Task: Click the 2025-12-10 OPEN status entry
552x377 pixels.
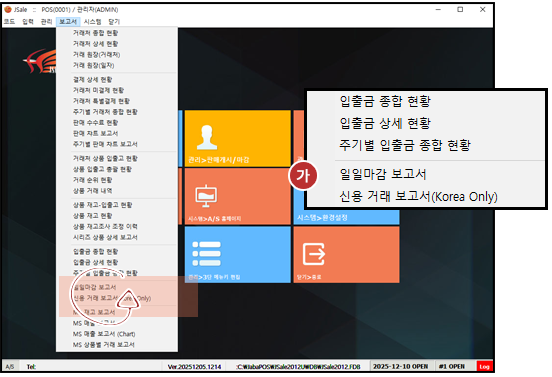Action: pos(401,366)
